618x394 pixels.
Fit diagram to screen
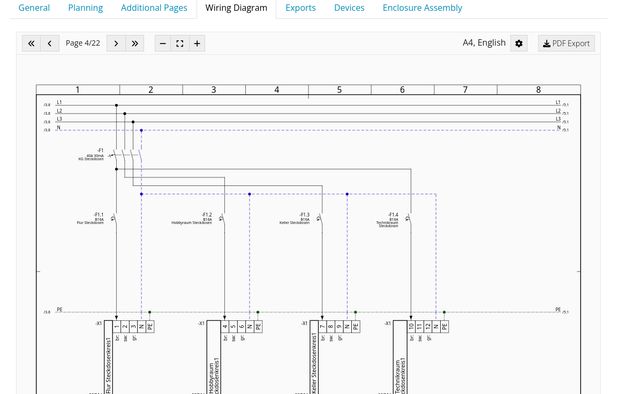point(180,43)
